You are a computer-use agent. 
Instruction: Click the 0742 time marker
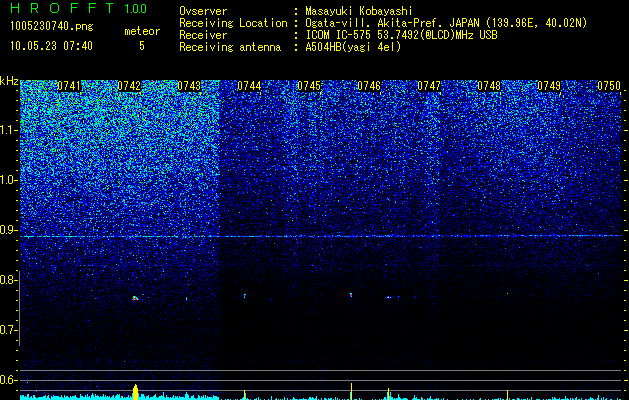click(129, 86)
